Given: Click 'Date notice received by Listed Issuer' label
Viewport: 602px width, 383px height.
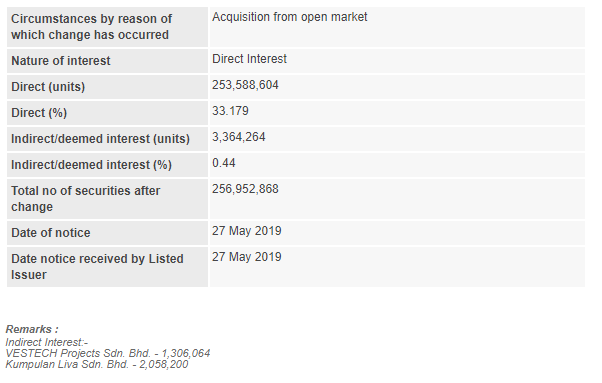Looking at the screenshot, I should 97,267.
